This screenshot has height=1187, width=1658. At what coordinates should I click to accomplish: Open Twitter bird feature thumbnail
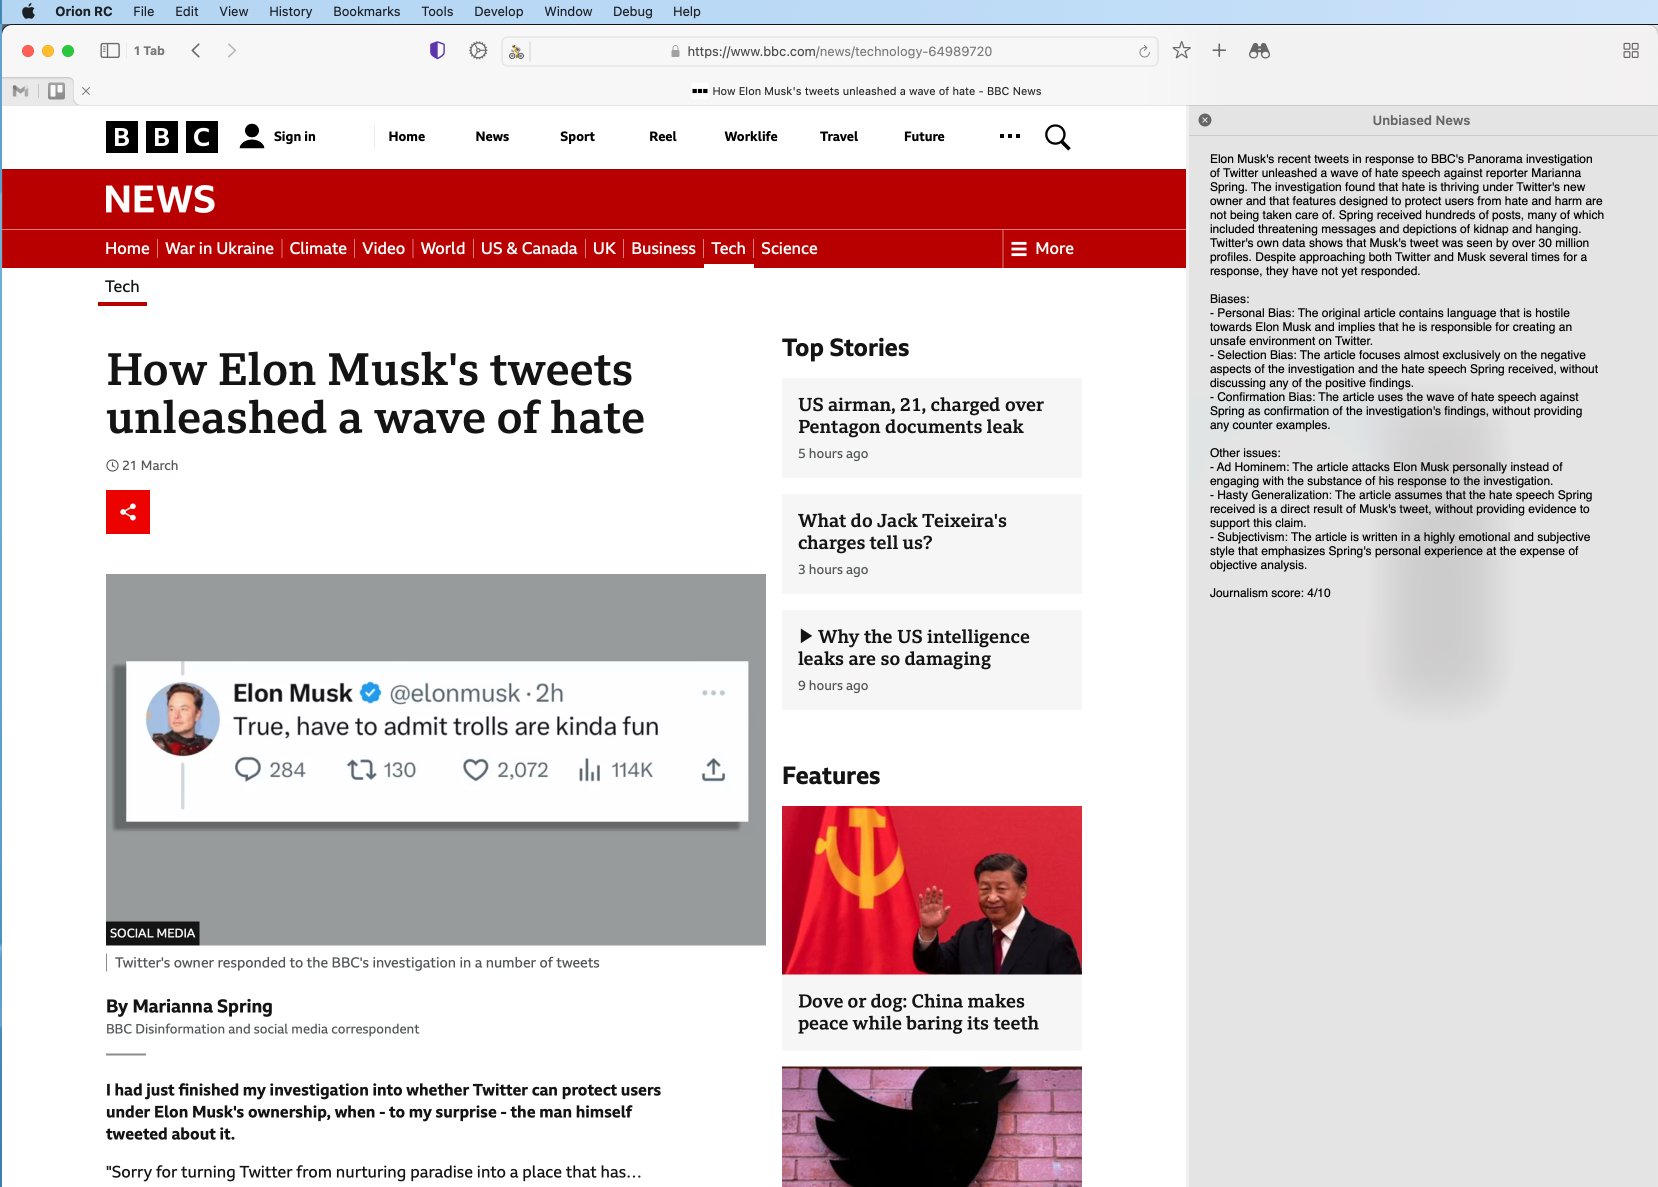pos(932,1127)
